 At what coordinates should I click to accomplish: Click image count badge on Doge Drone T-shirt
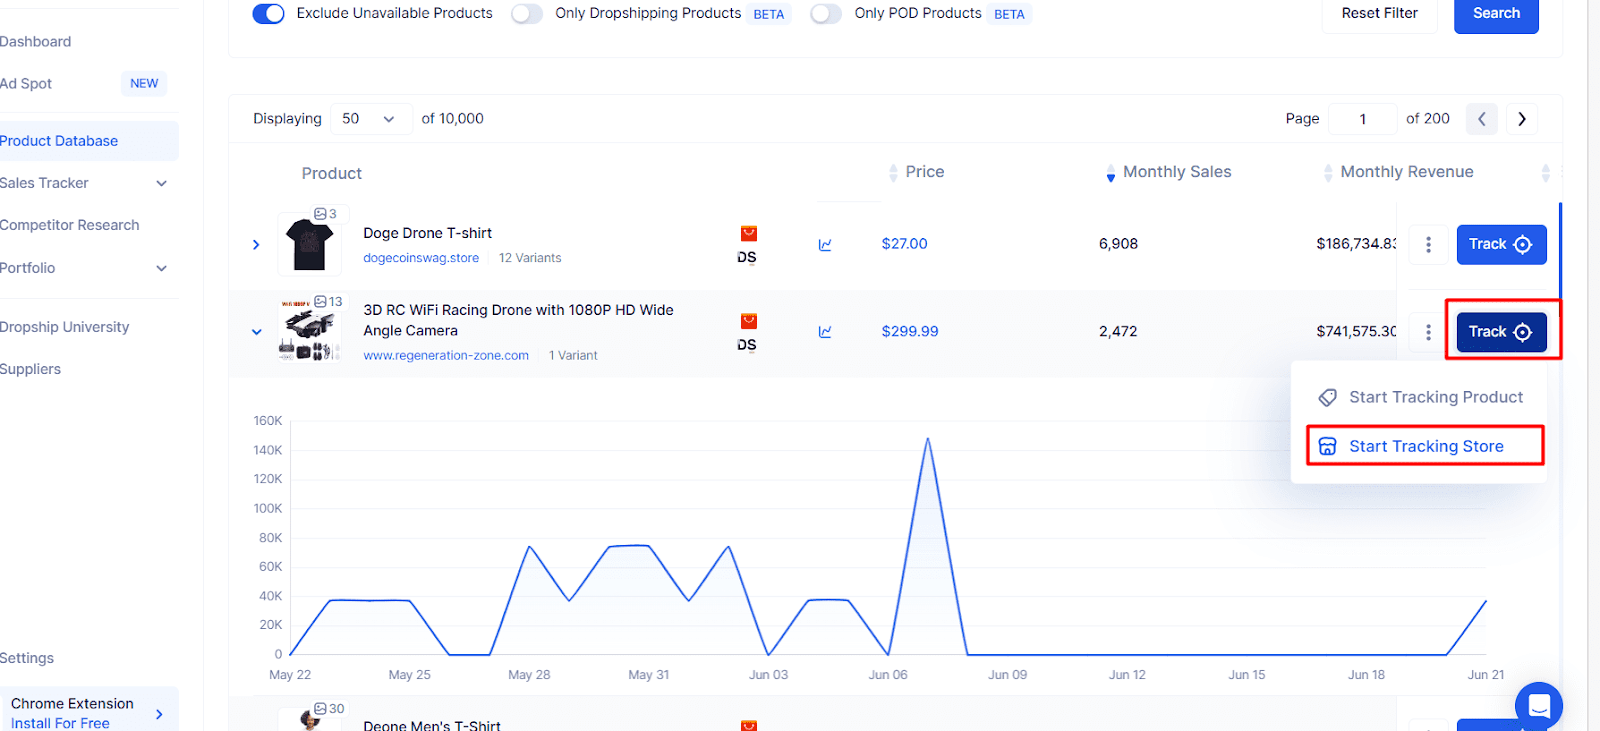click(x=325, y=214)
